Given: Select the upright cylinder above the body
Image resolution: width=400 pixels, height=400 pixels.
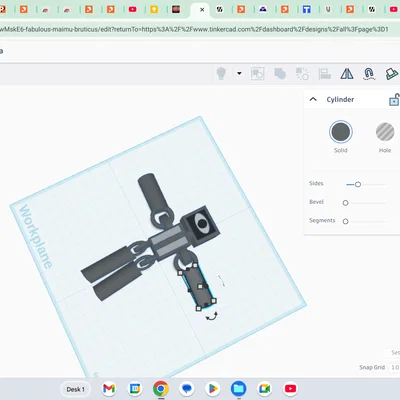Looking at the screenshot, I should (x=152, y=192).
